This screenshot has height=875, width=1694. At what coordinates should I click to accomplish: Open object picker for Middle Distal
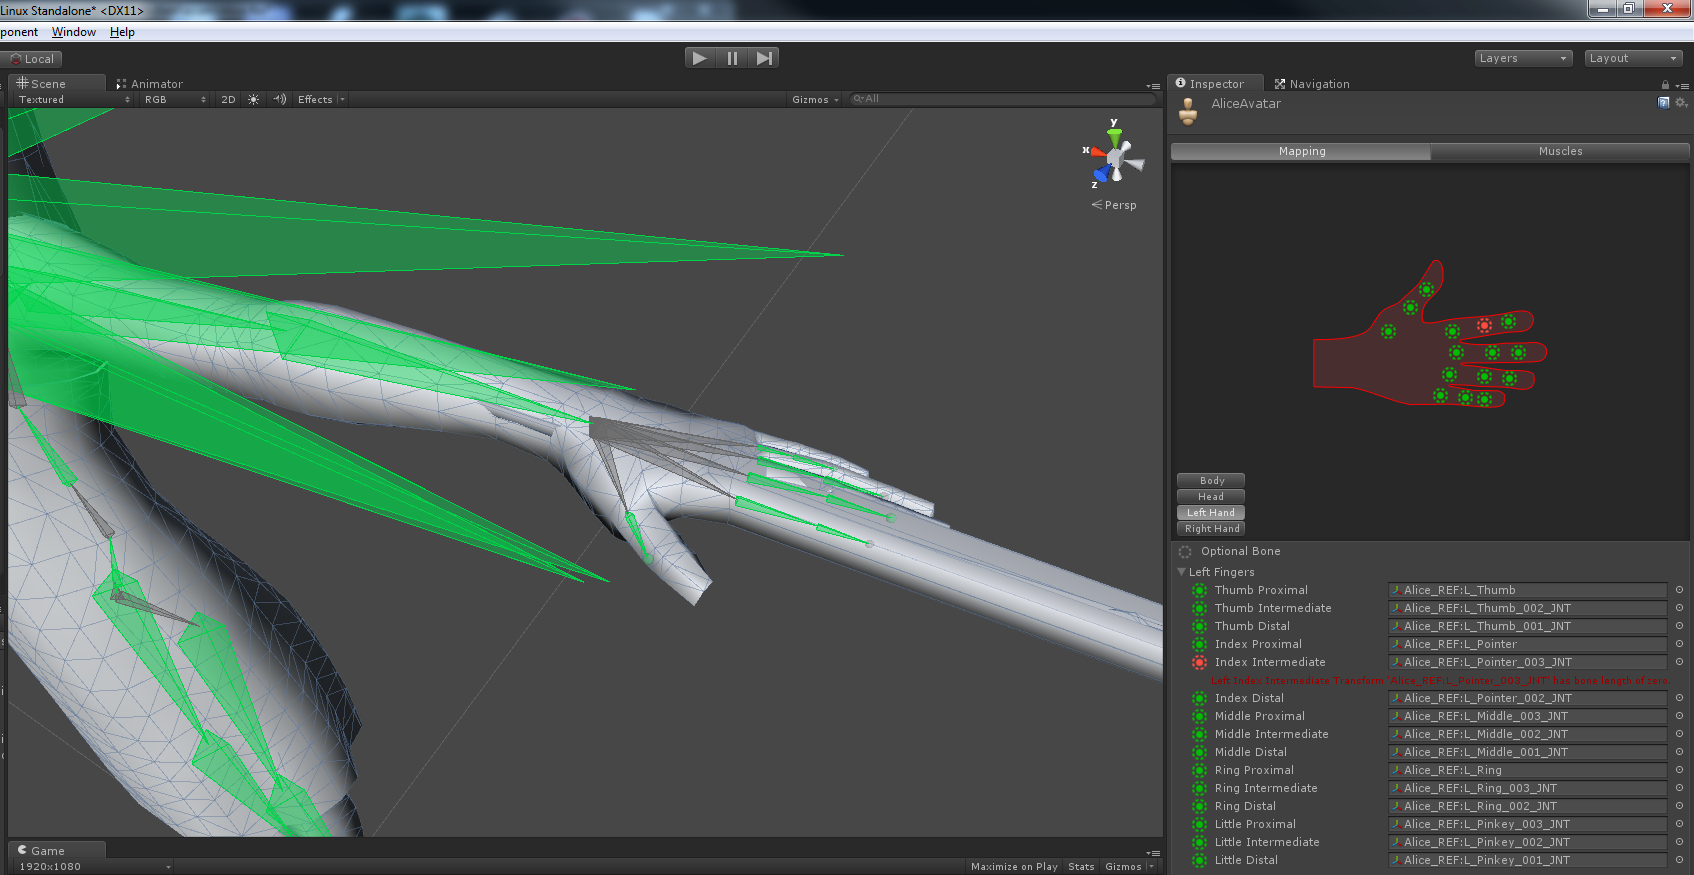(x=1679, y=752)
